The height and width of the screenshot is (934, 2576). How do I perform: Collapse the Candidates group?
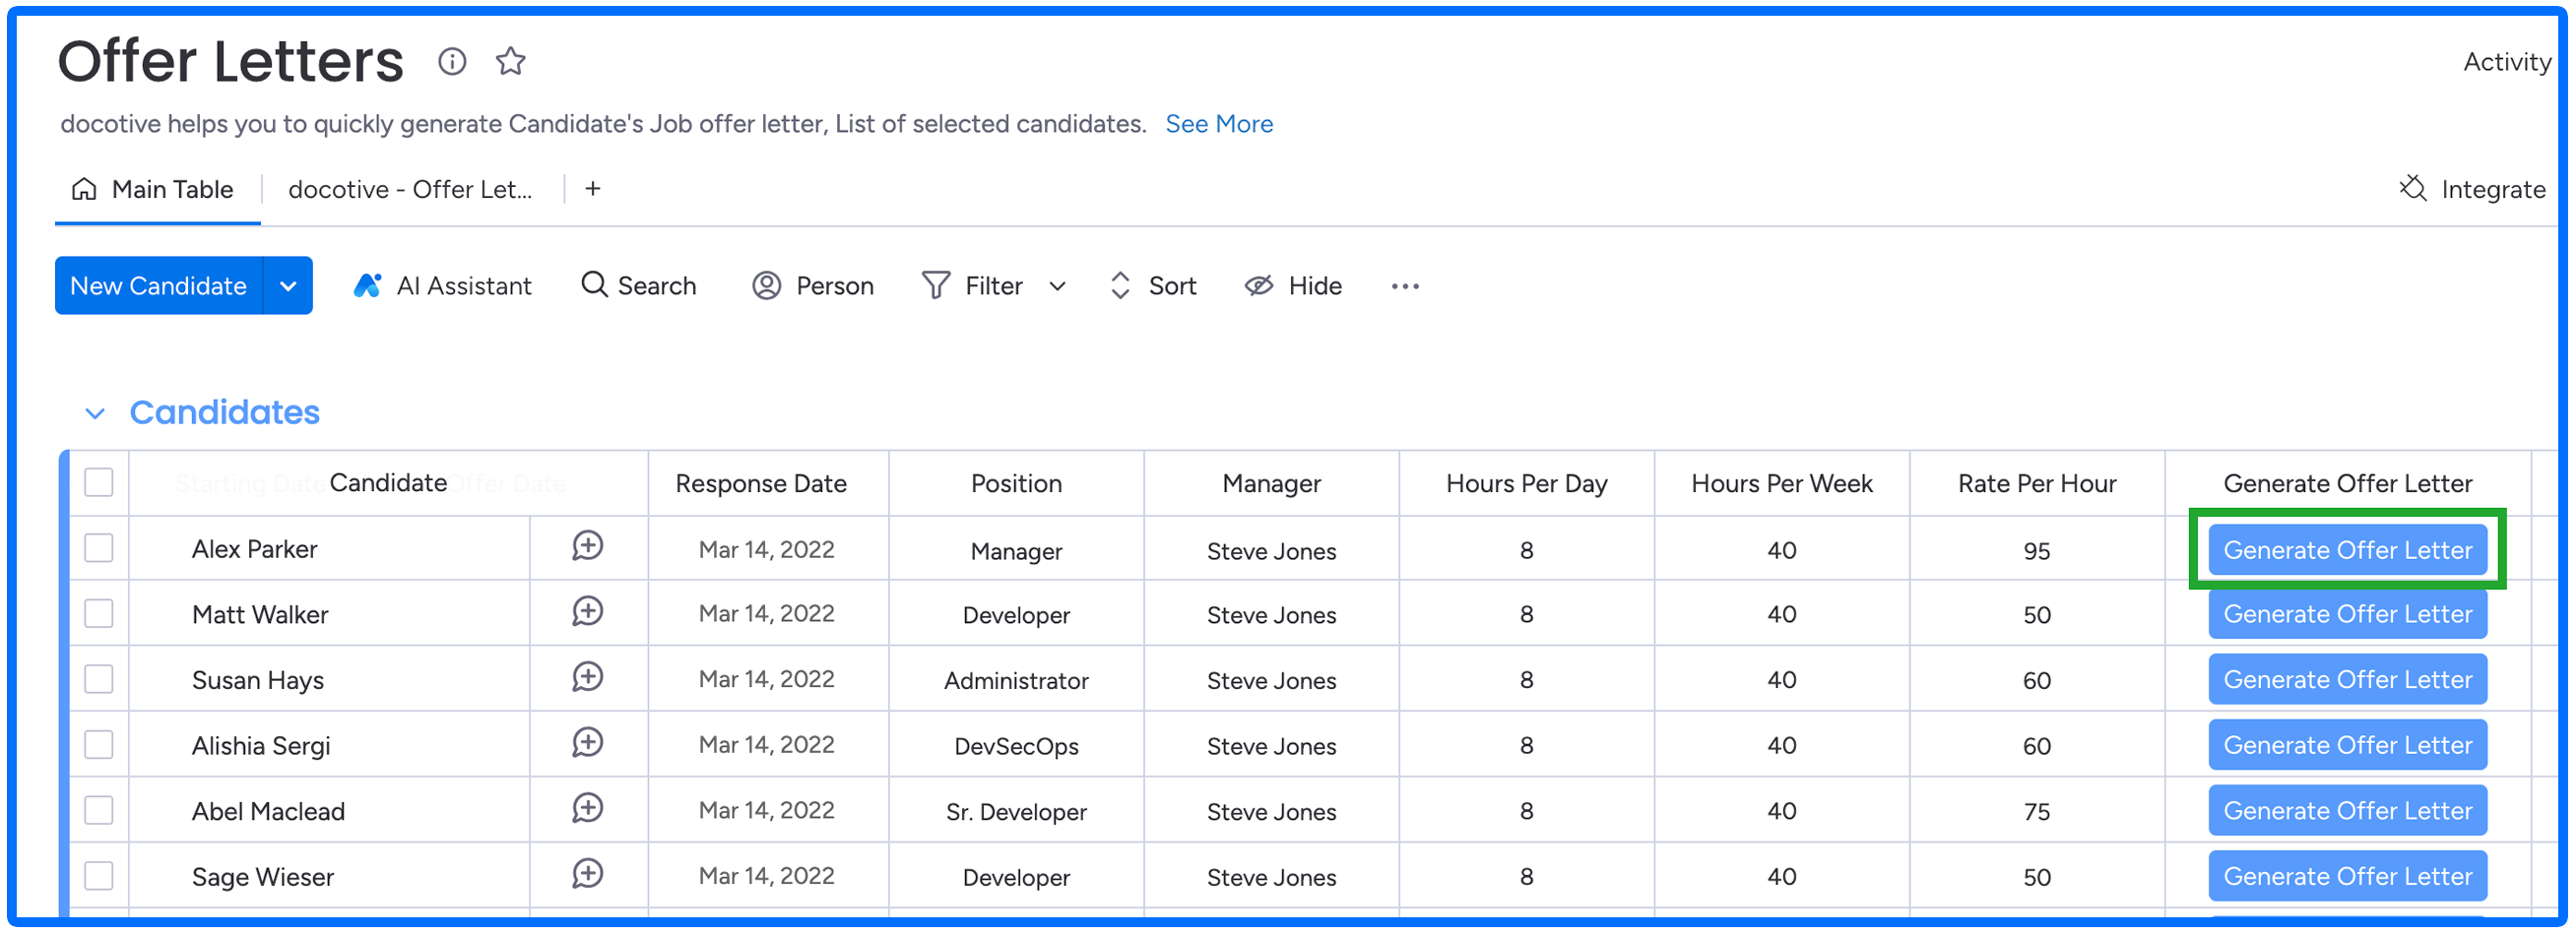pos(95,413)
